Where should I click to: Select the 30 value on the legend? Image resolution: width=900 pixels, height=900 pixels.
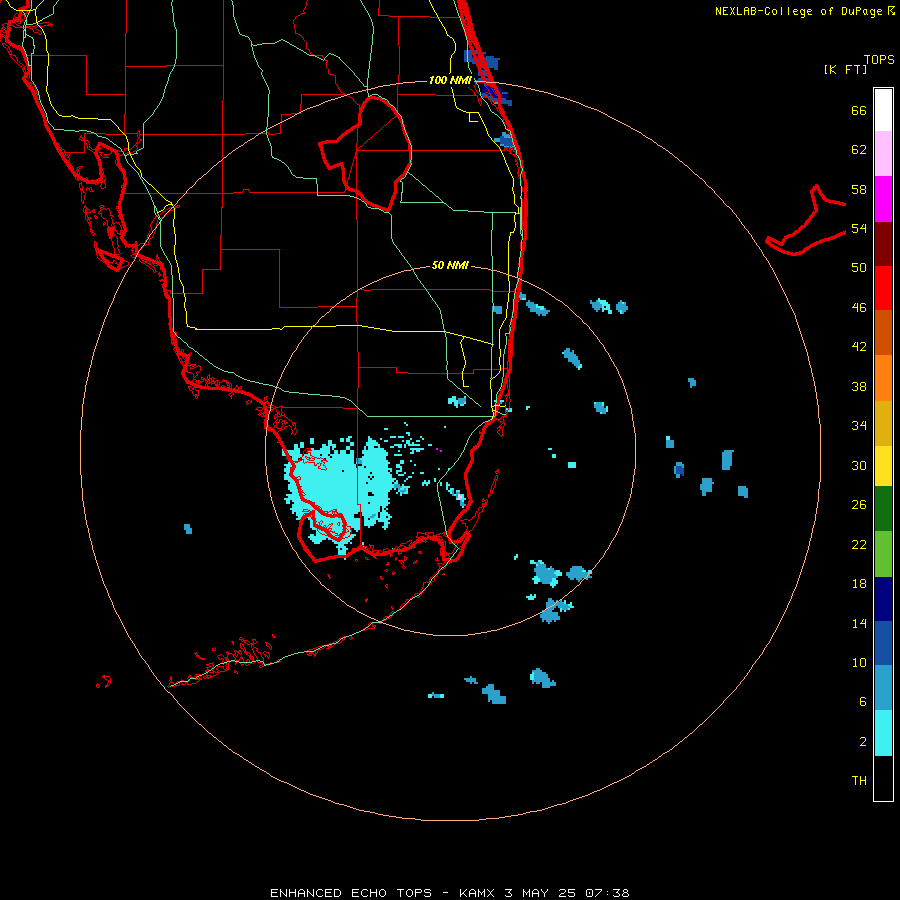[x=859, y=465]
